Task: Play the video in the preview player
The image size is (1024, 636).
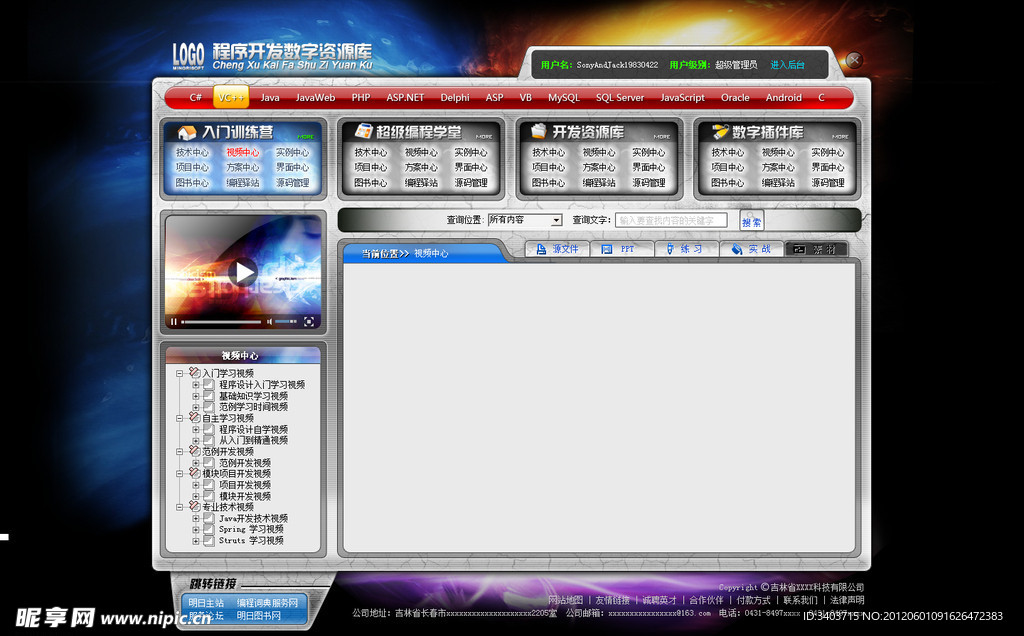Action: click(x=242, y=271)
